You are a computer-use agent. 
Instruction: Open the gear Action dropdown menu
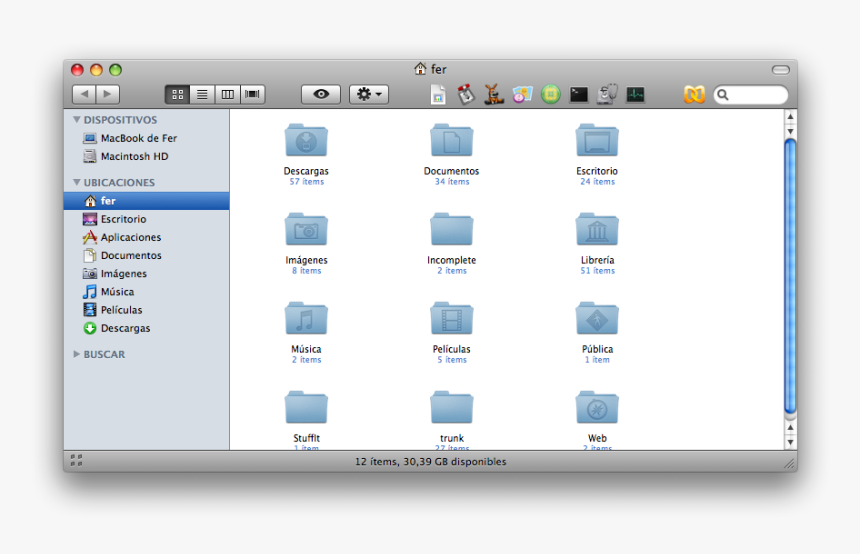[369, 94]
